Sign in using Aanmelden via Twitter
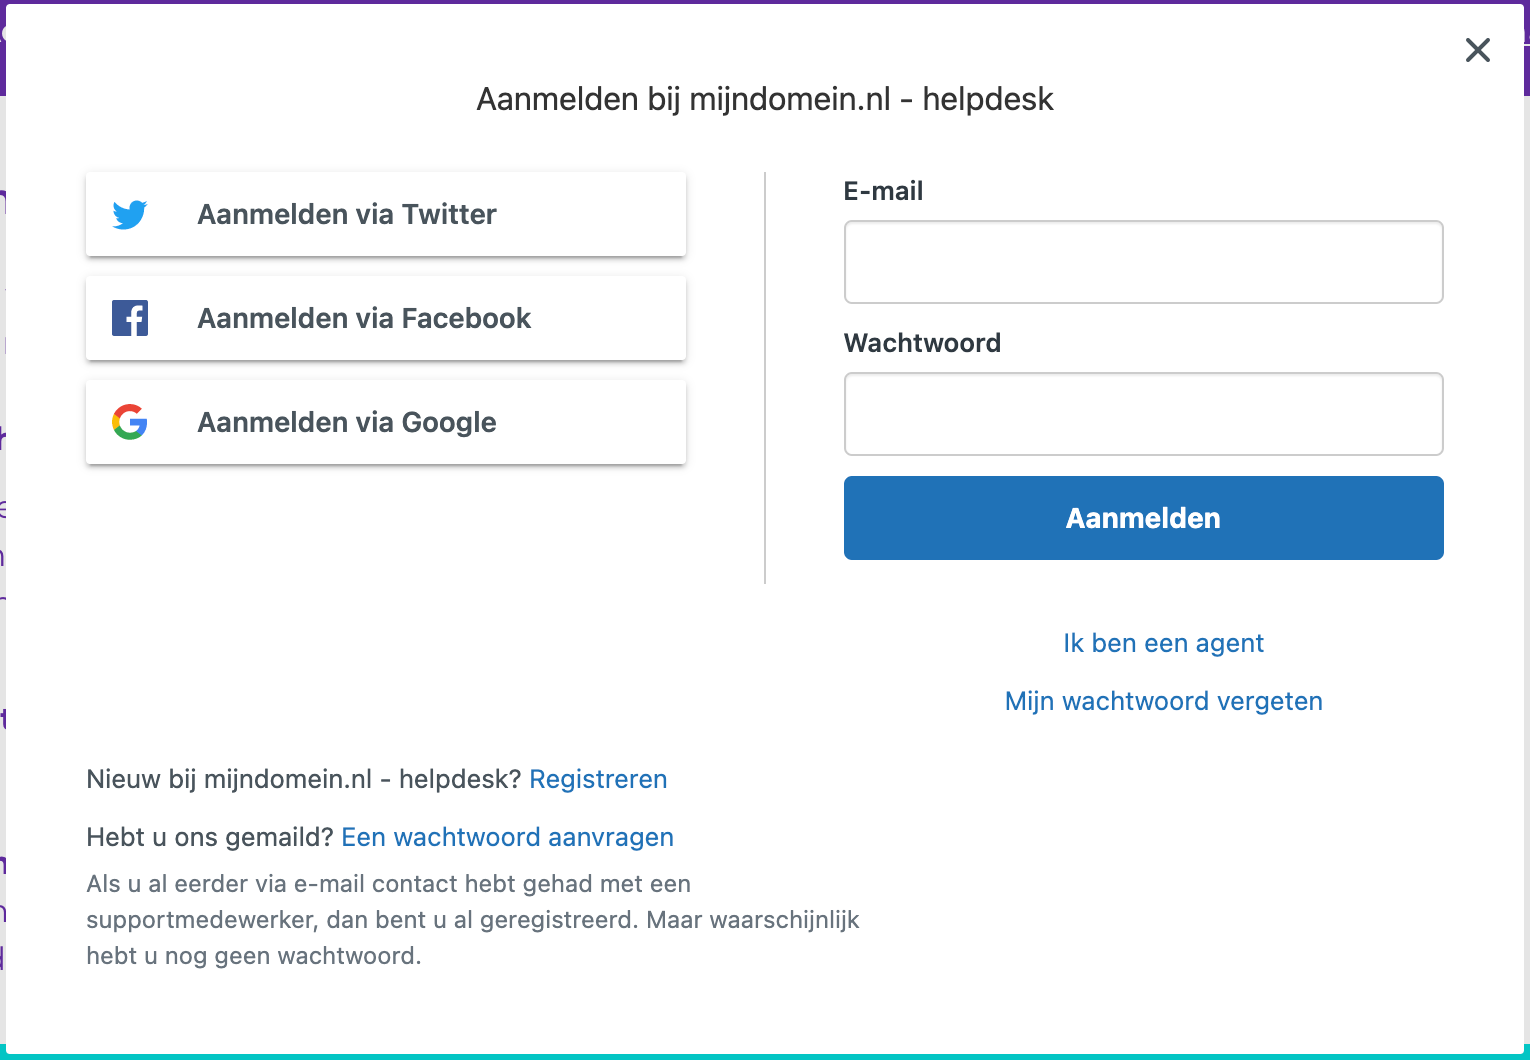 (x=386, y=214)
